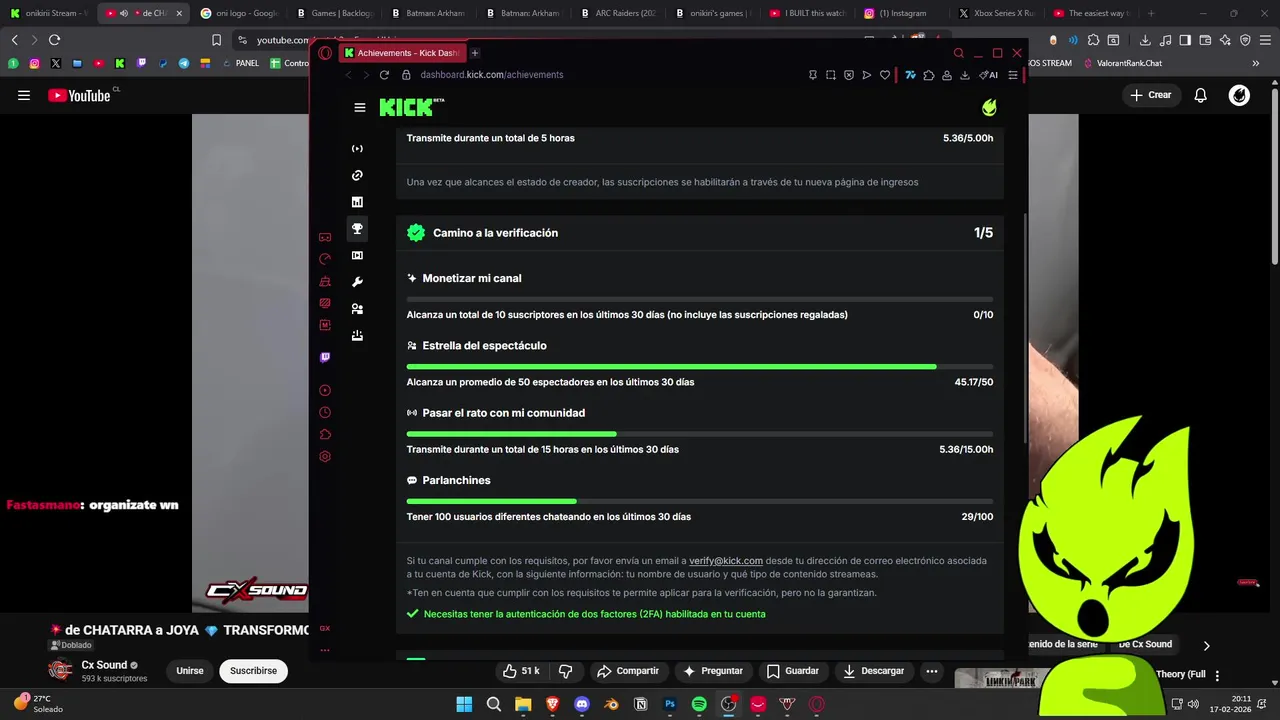This screenshot has width=1280, height=720.
Task: Open the Kick hamburger menu
Action: click(x=360, y=108)
